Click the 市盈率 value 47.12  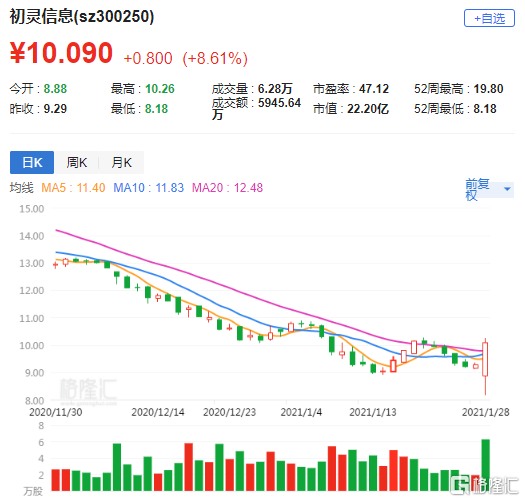pyautogui.click(x=374, y=89)
